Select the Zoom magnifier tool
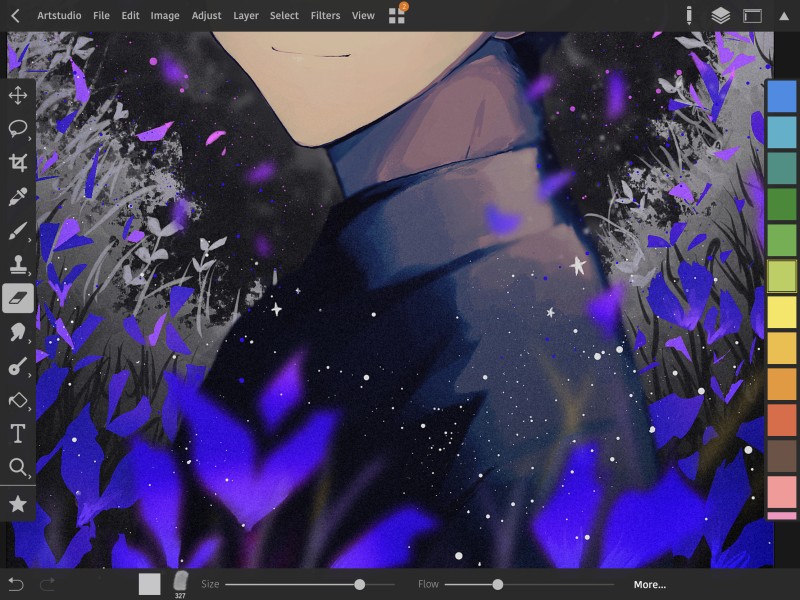Image resolution: width=800 pixels, height=600 pixels. 18,467
